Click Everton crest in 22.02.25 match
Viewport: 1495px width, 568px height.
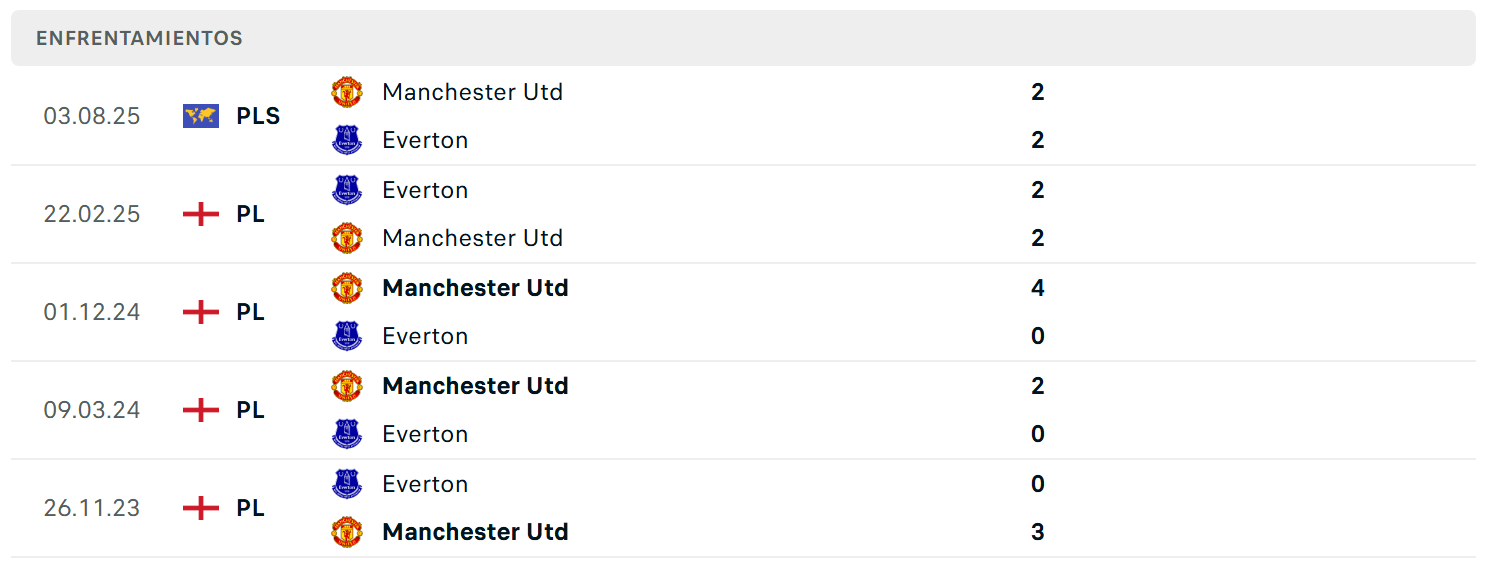(347, 190)
